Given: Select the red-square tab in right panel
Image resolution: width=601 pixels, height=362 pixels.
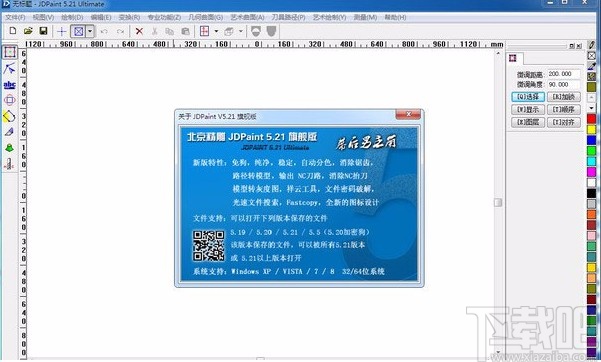Looking at the screenshot, I should tap(513, 58).
